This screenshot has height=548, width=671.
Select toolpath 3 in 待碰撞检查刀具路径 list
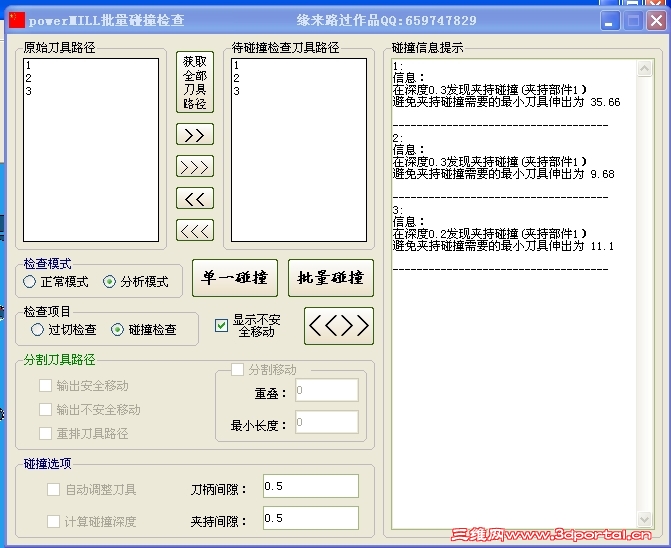pyautogui.click(x=299, y=91)
